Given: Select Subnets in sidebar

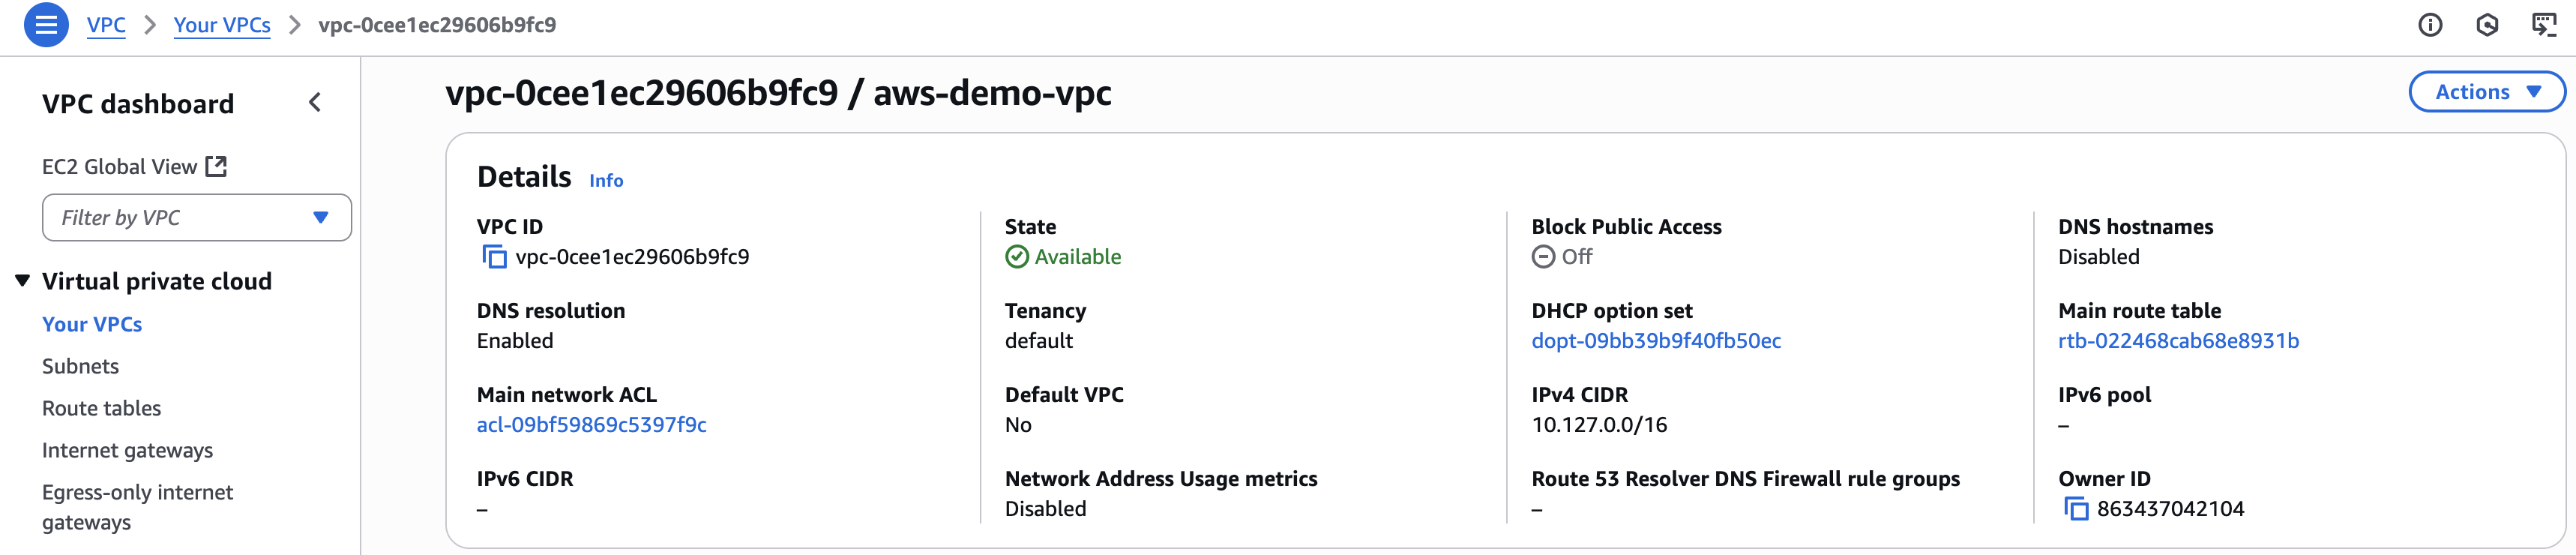Looking at the screenshot, I should [80, 366].
